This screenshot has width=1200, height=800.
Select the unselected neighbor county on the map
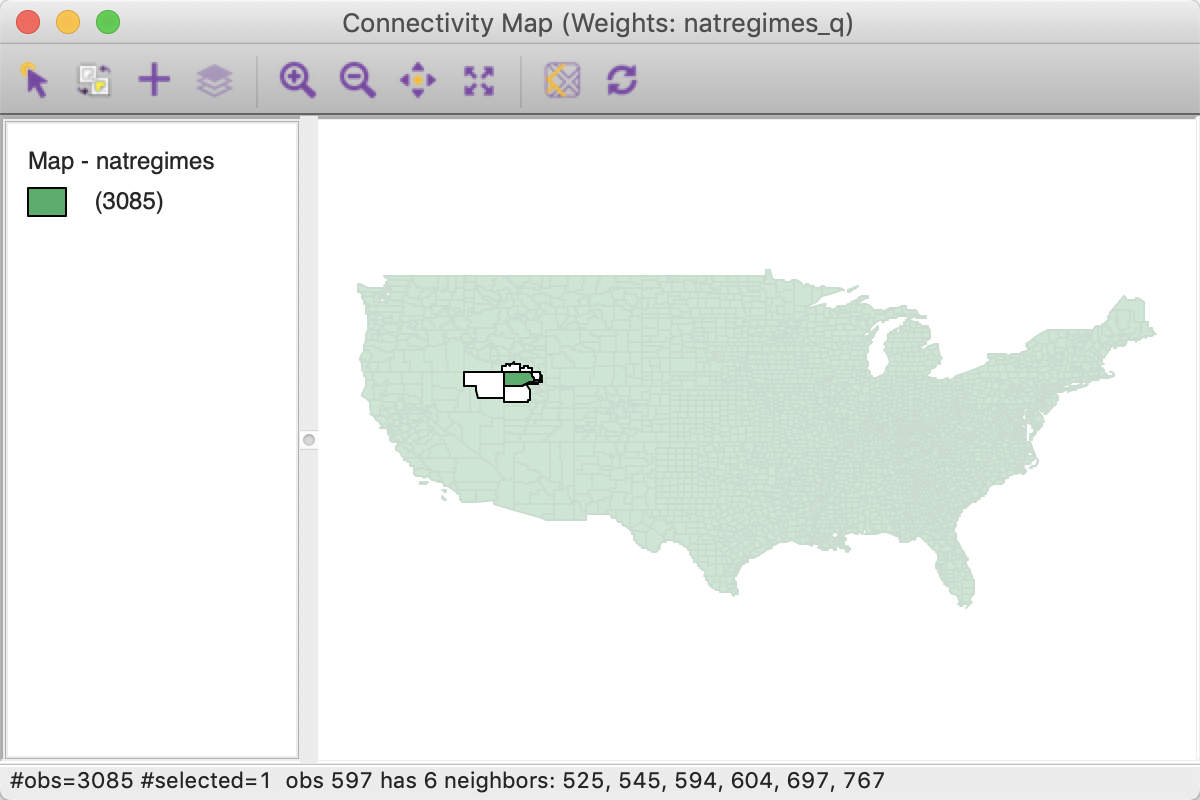487,383
